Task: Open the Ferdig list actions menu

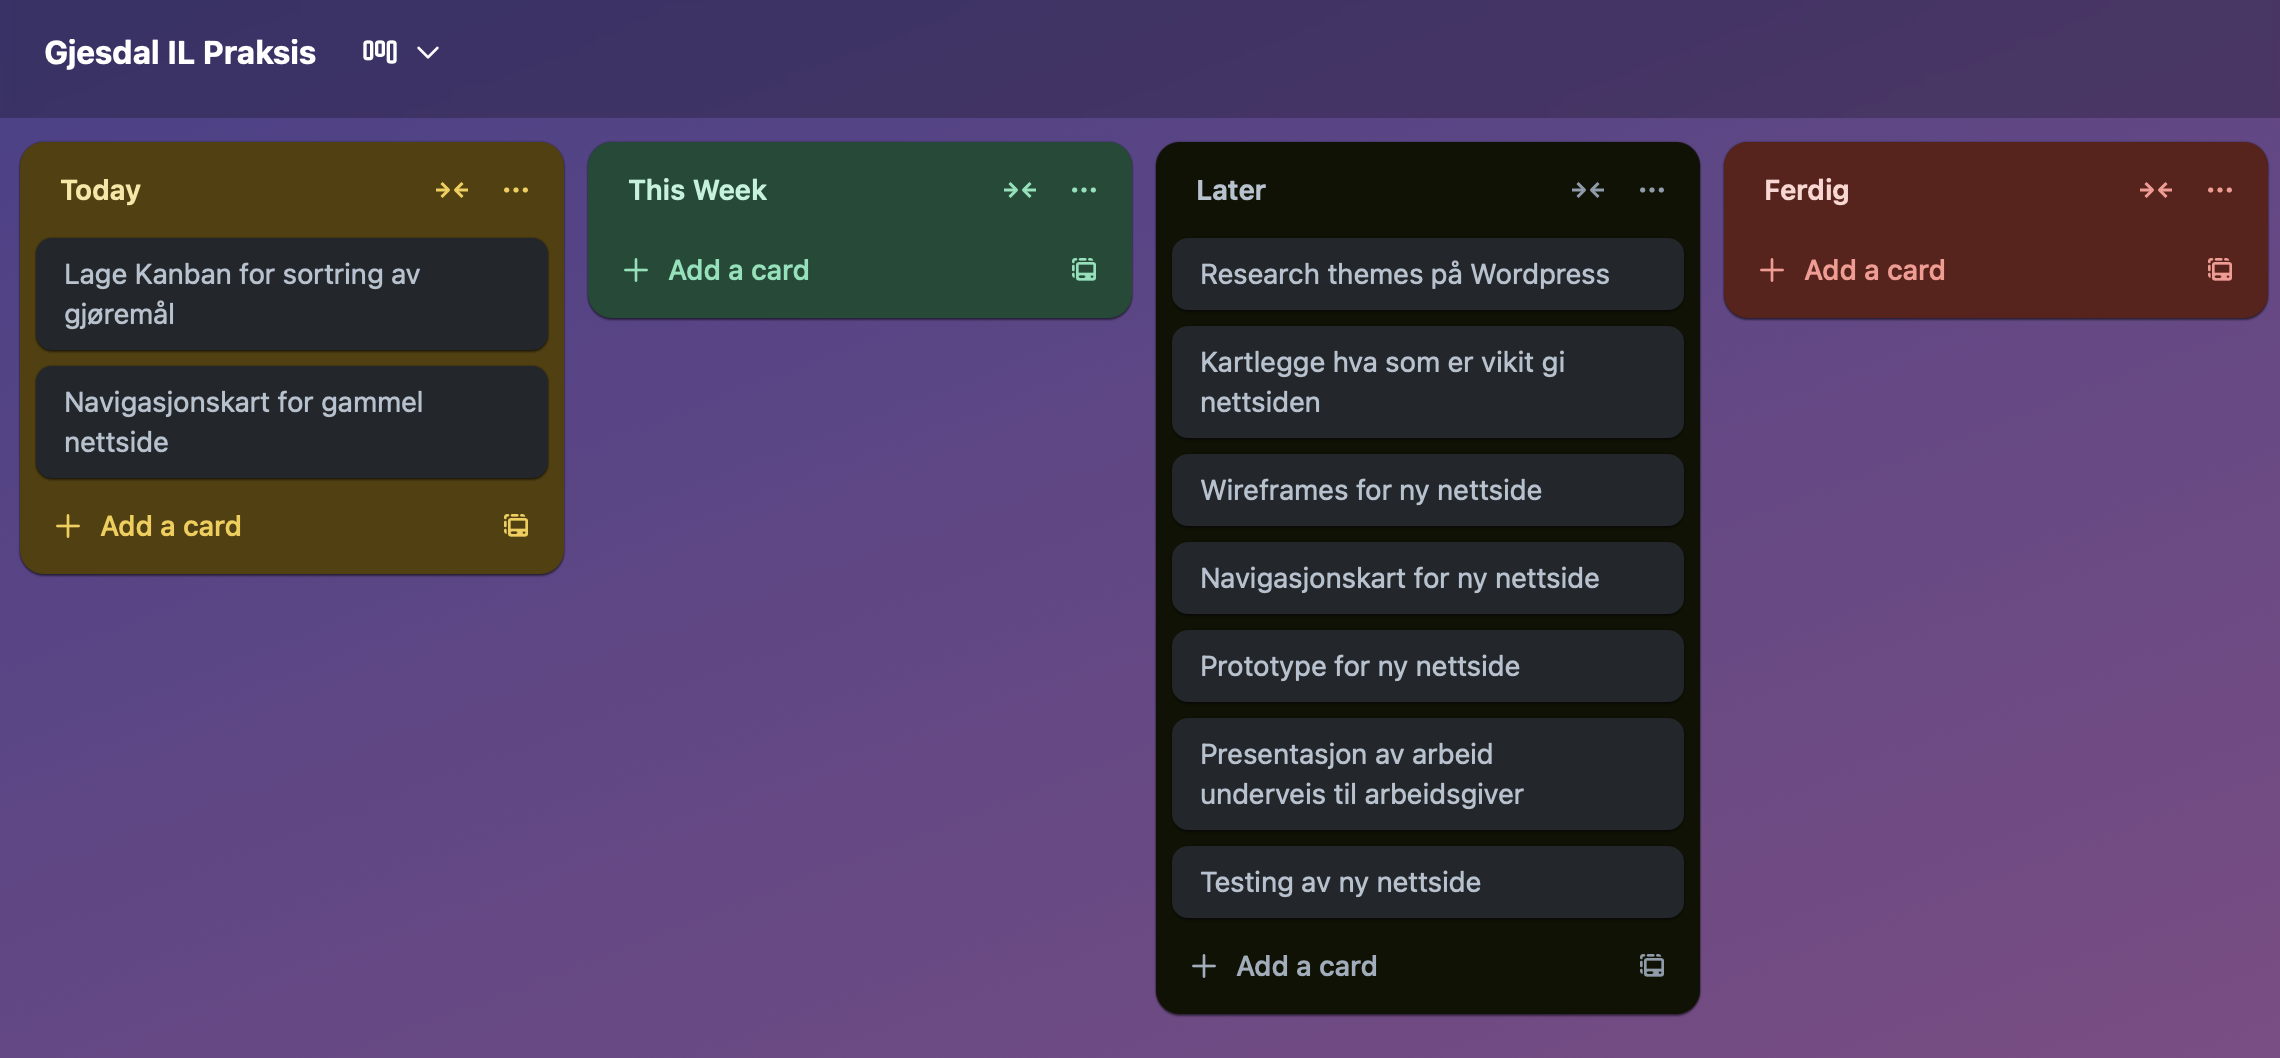Action: pos(2219,190)
